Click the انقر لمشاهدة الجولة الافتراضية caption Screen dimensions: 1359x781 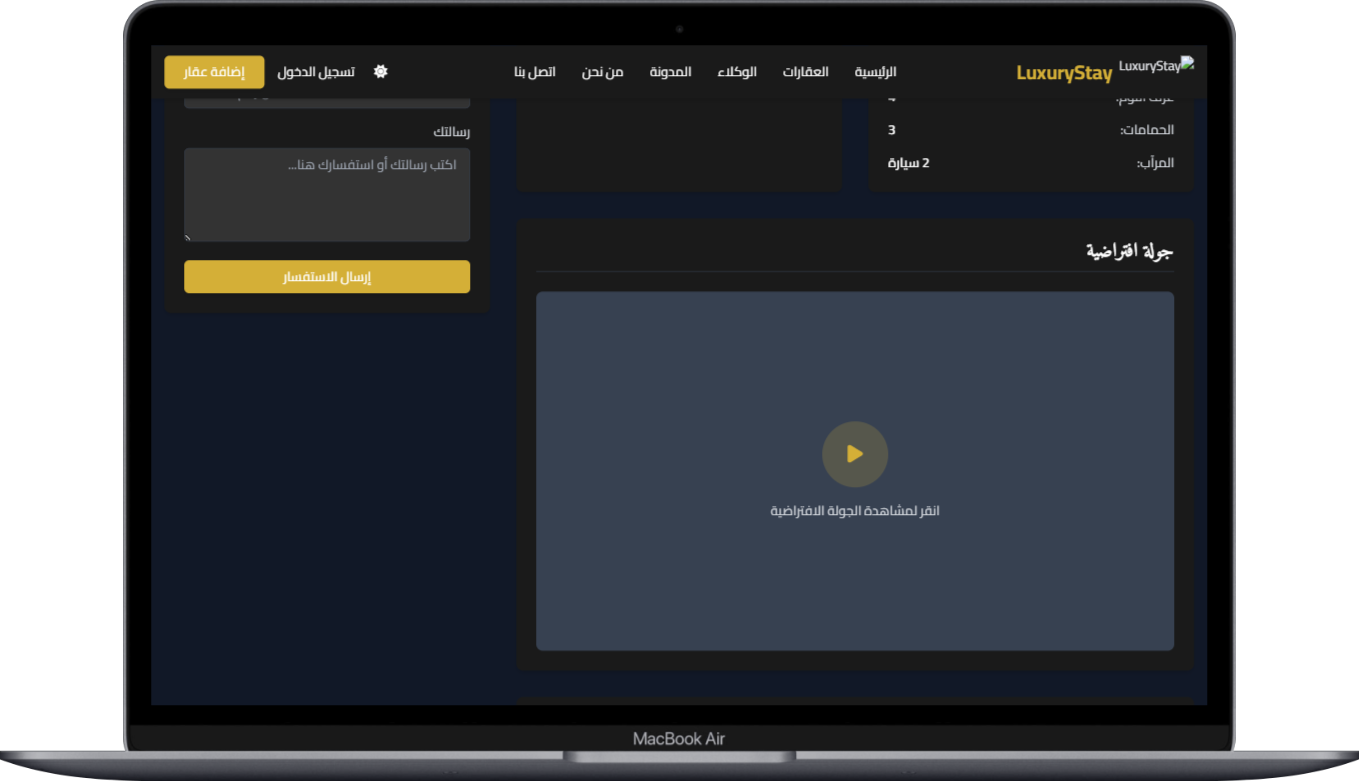pos(854,511)
